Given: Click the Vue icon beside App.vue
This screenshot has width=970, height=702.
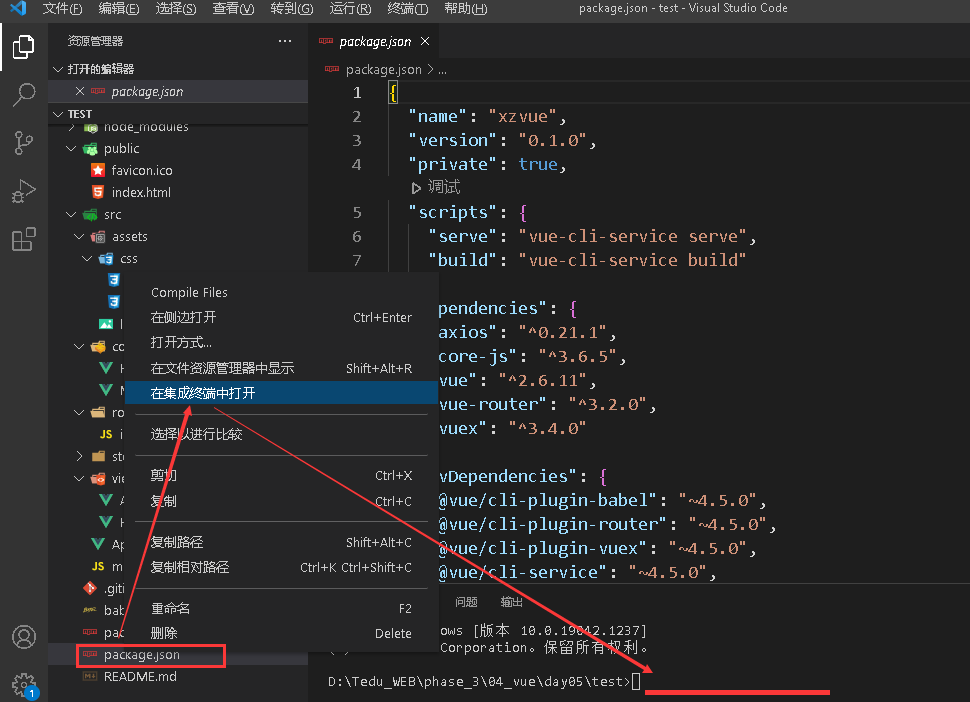Looking at the screenshot, I should tap(99, 542).
